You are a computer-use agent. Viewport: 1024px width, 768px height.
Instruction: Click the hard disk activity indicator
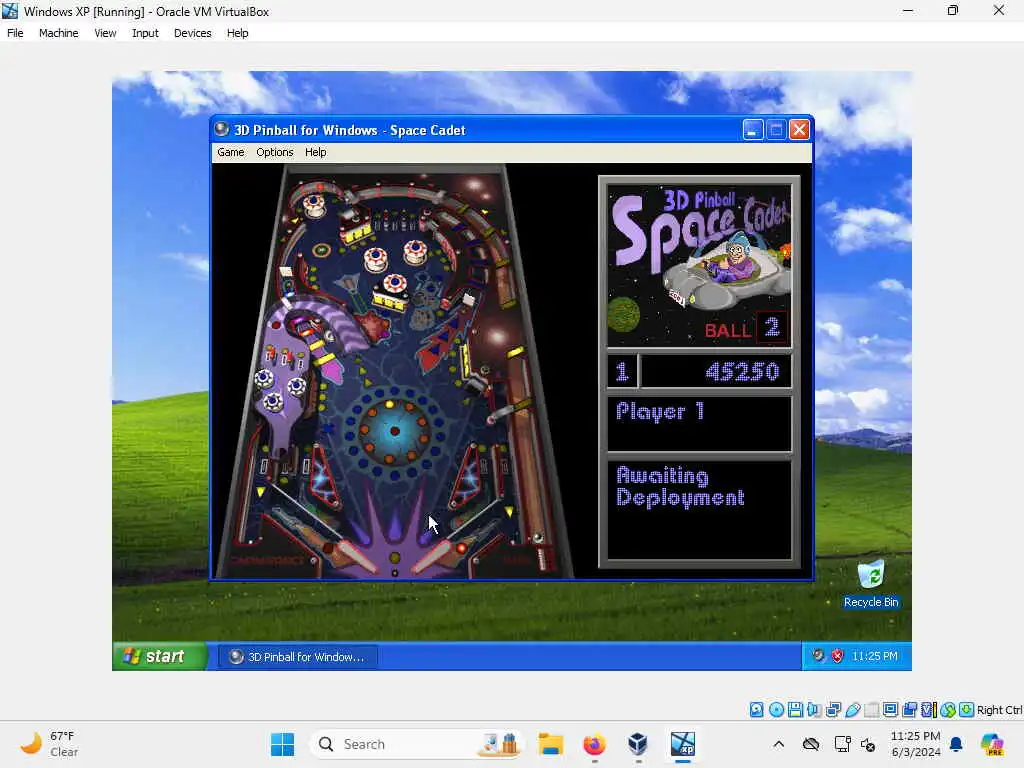[756, 710]
